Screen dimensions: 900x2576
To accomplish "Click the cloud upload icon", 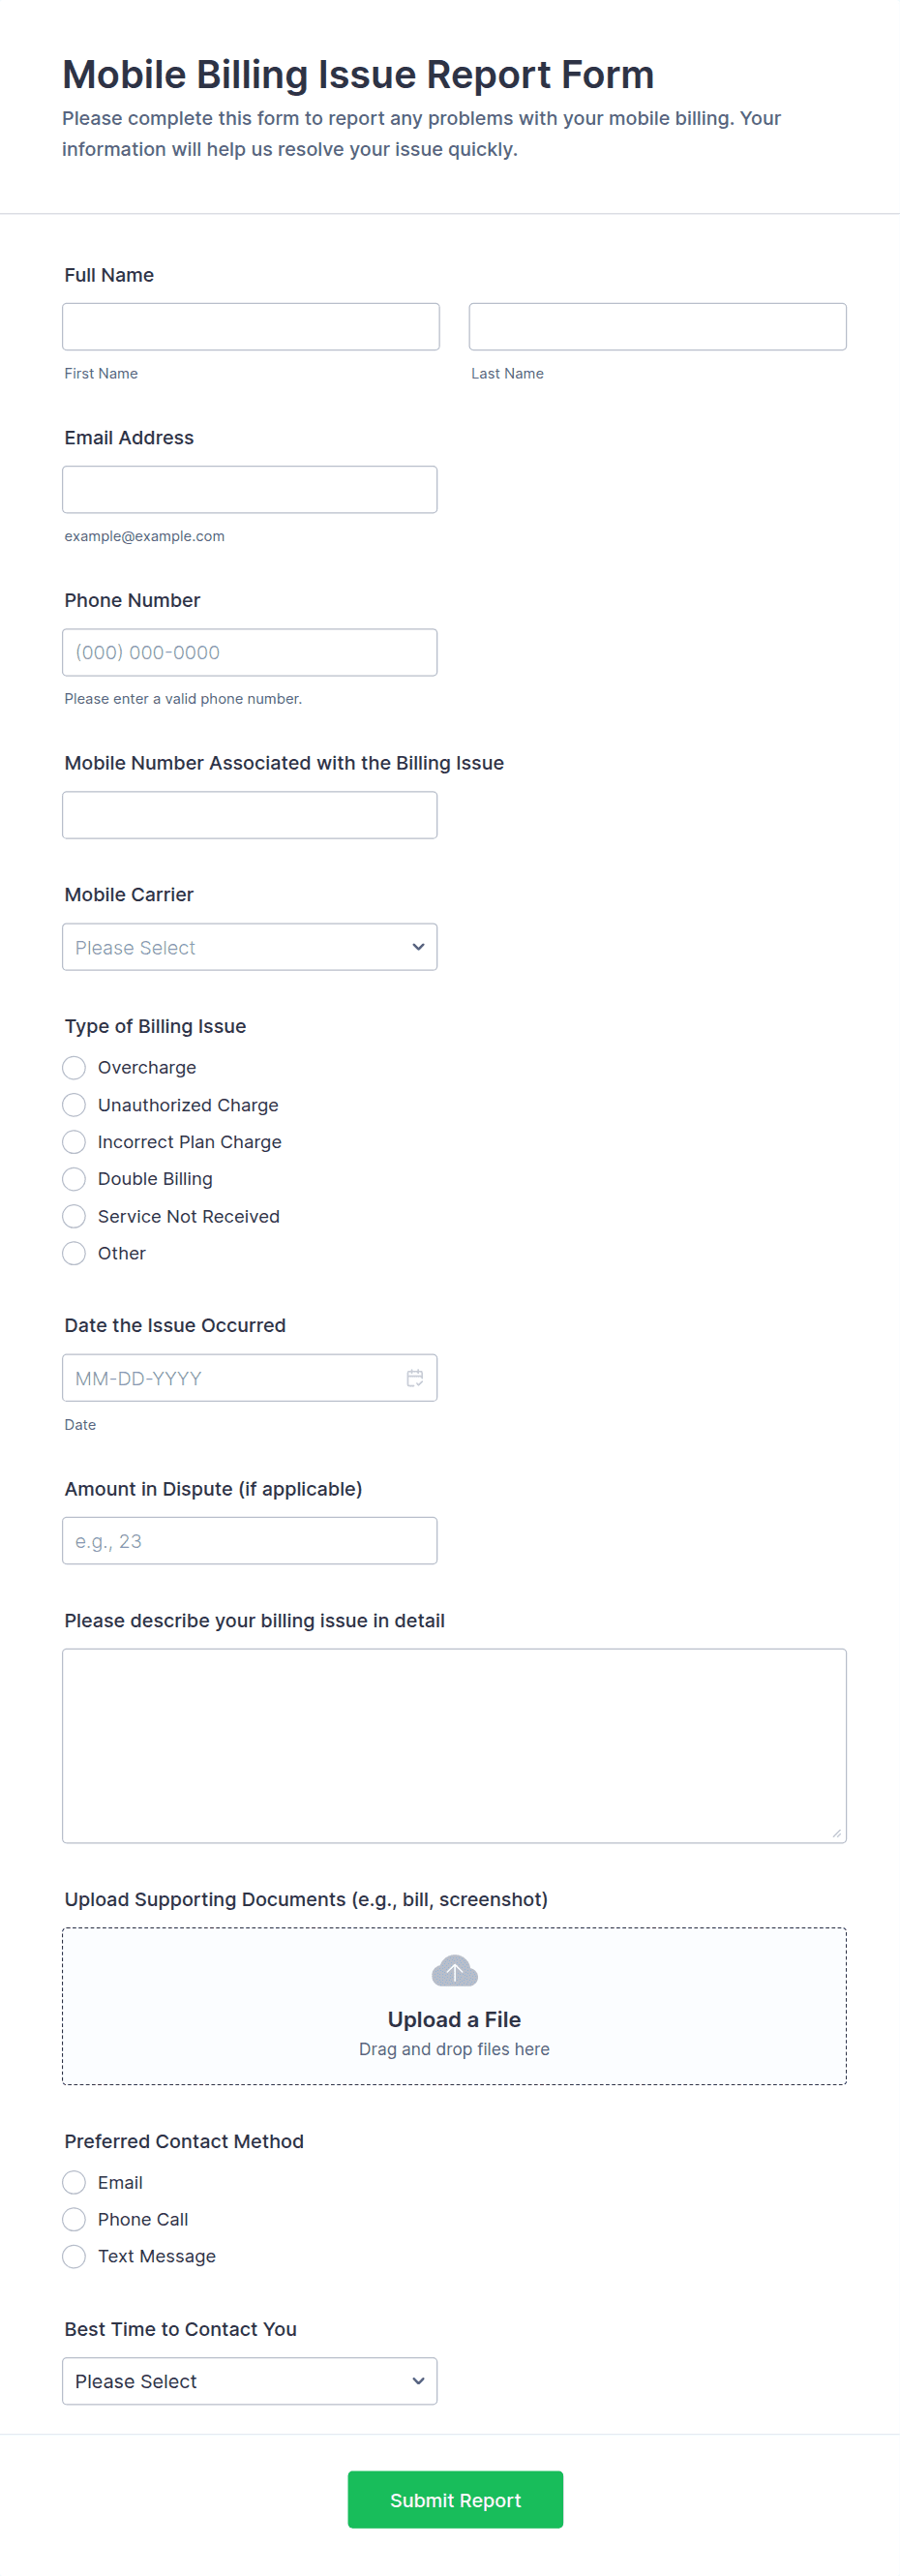I will (454, 1971).
